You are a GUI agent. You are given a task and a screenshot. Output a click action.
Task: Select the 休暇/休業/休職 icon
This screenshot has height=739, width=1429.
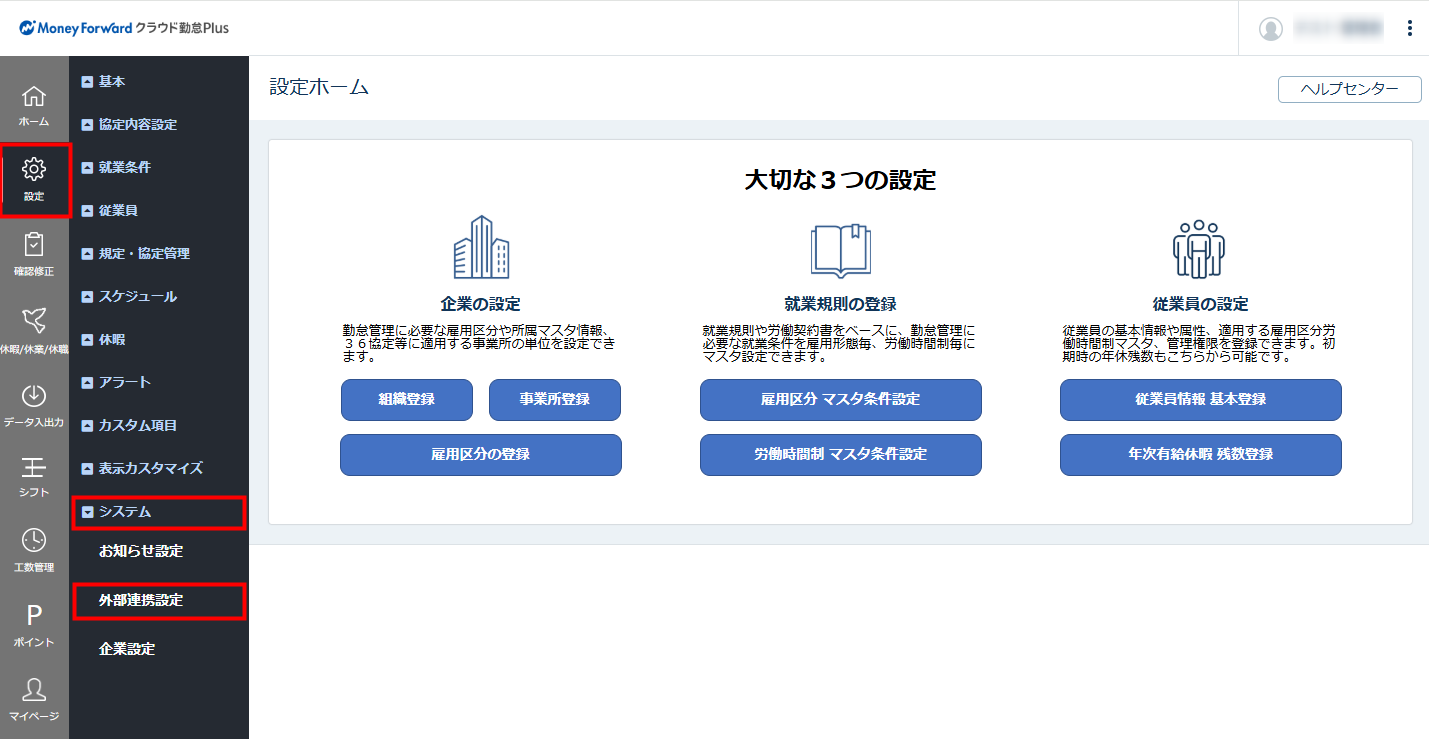pos(34,321)
